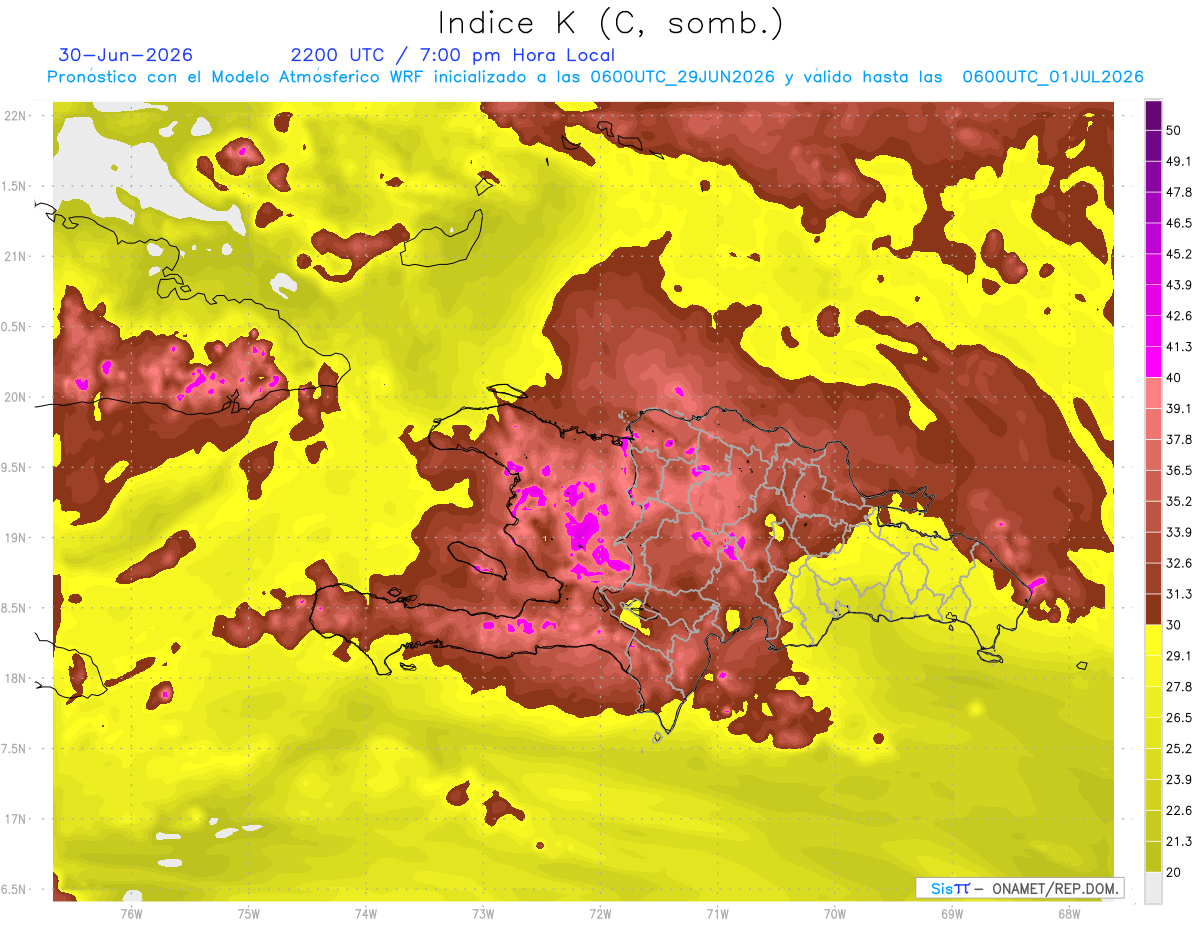Click the legend value '35.2'

coord(1178,501)
